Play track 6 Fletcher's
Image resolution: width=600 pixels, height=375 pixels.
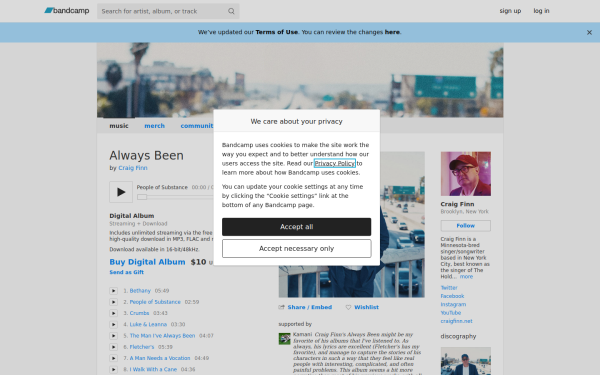113,347
